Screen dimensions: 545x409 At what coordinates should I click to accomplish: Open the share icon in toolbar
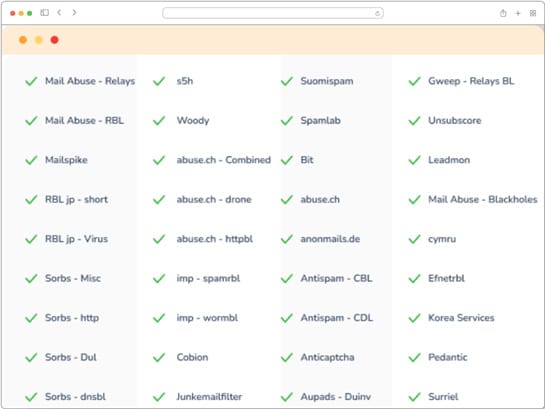coord(503,13)
